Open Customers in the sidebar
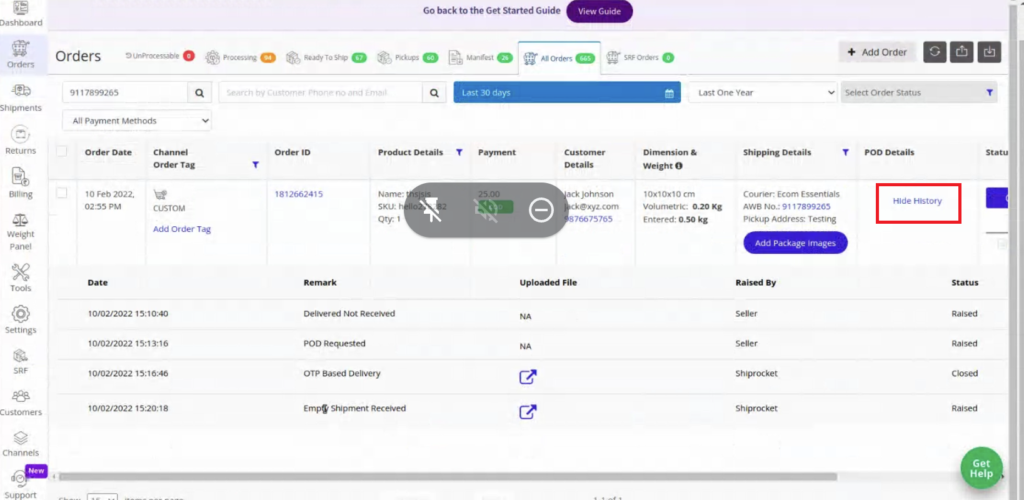Viewport: 1024px width, 500px height. [x=21, y=402]
